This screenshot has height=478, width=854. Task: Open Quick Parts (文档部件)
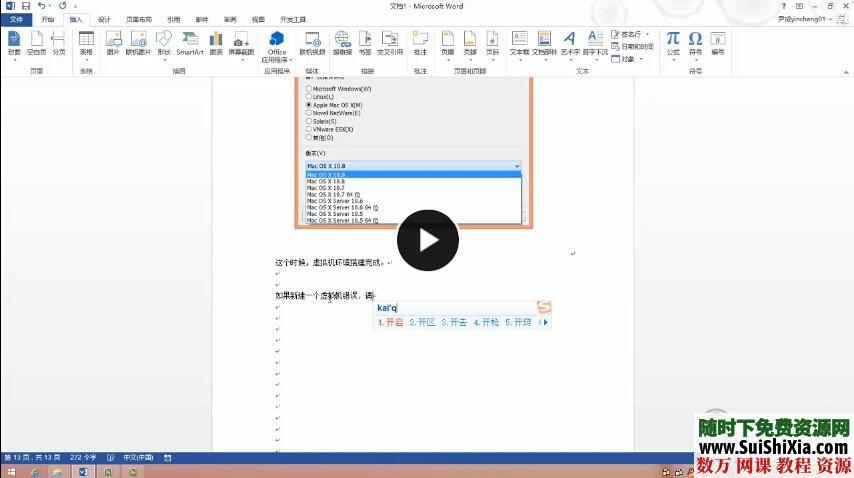[544, 44]
